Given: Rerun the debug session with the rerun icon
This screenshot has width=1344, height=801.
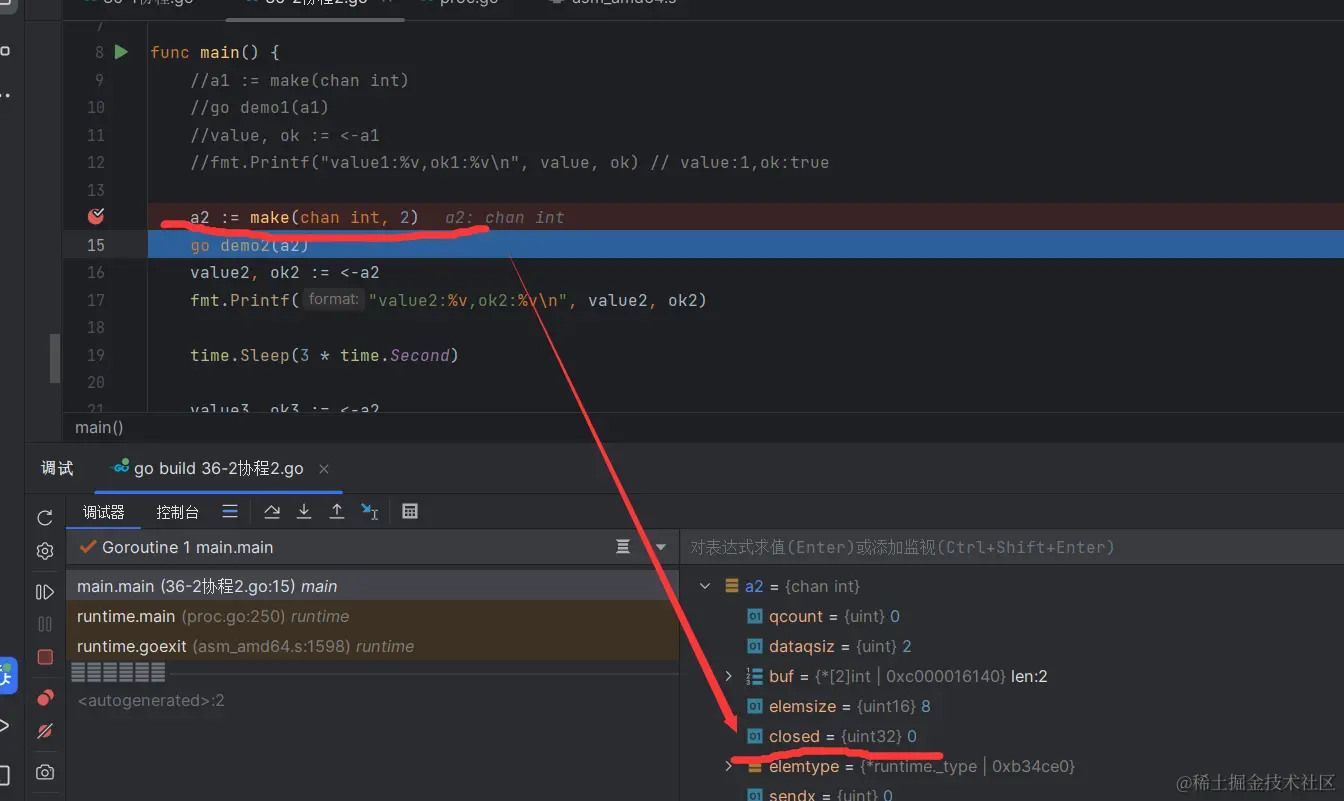Looking at the screenshot, I should (x=45, y=517).
